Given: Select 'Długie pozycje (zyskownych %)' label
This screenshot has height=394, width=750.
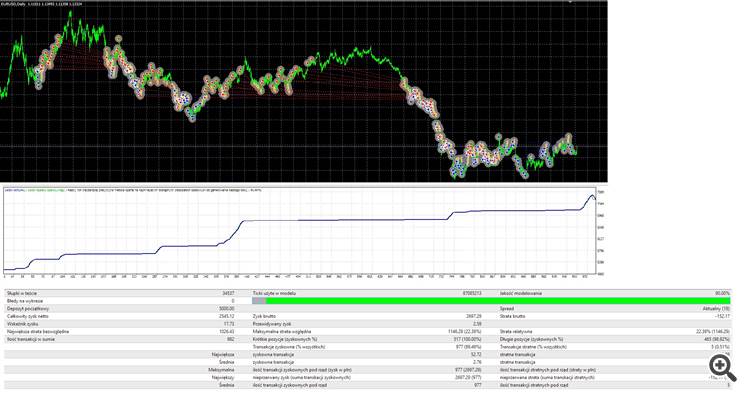Looking at the screenshot, I should (x=531, y=339).
